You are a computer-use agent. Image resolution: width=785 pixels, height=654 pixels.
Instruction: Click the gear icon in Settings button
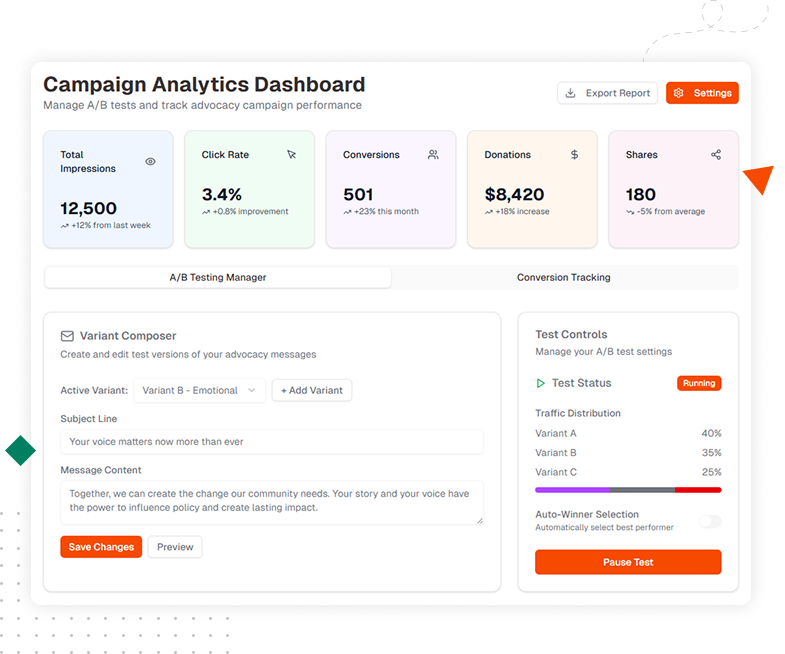(x=678, y=93)
